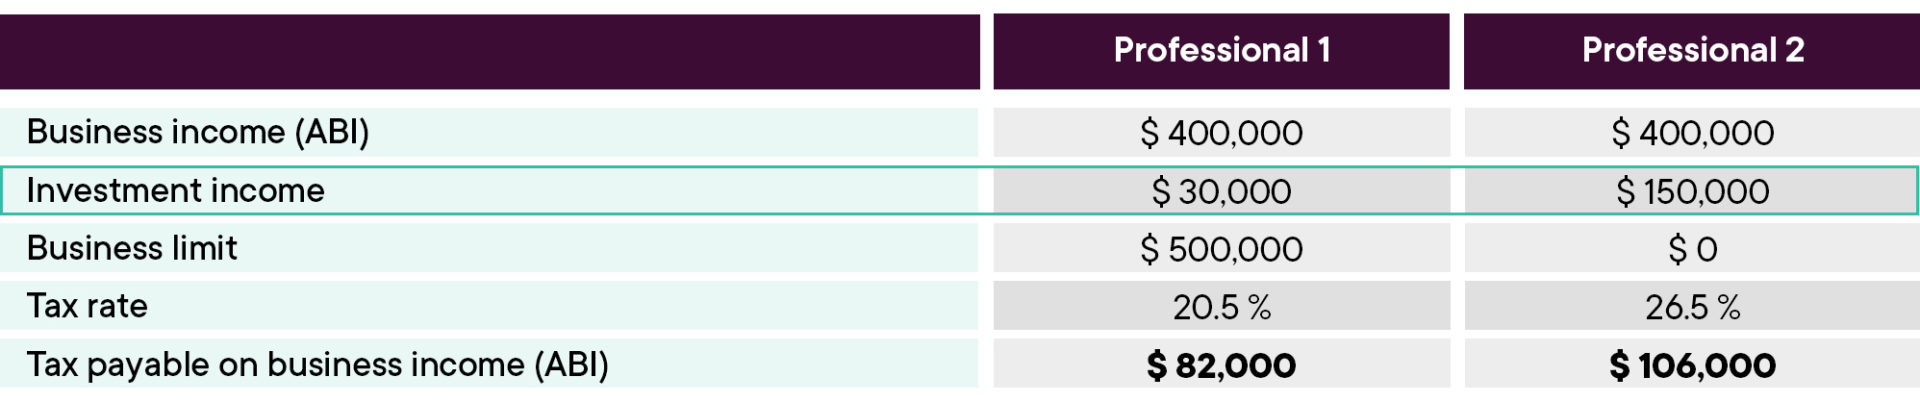Click the bold $106,000 tax payable
1920x402 pixels.
pos(1692,366)
